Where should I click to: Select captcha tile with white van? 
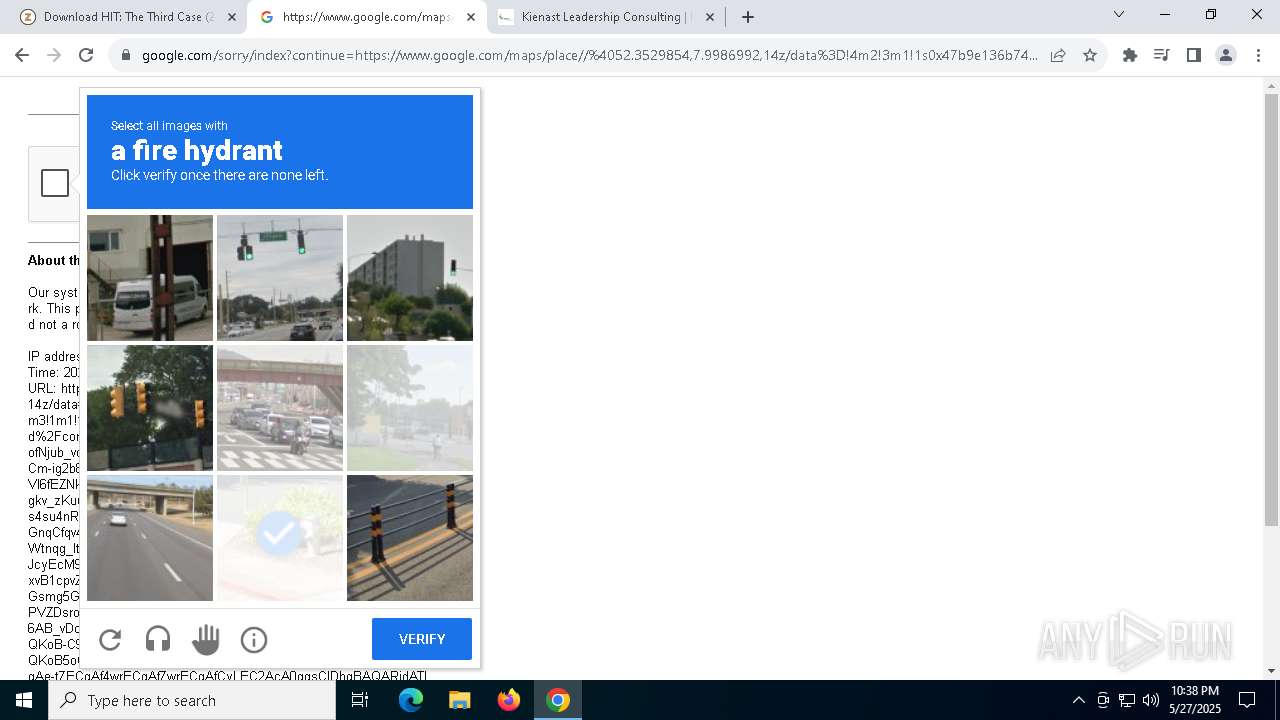(x=150, y=278)
